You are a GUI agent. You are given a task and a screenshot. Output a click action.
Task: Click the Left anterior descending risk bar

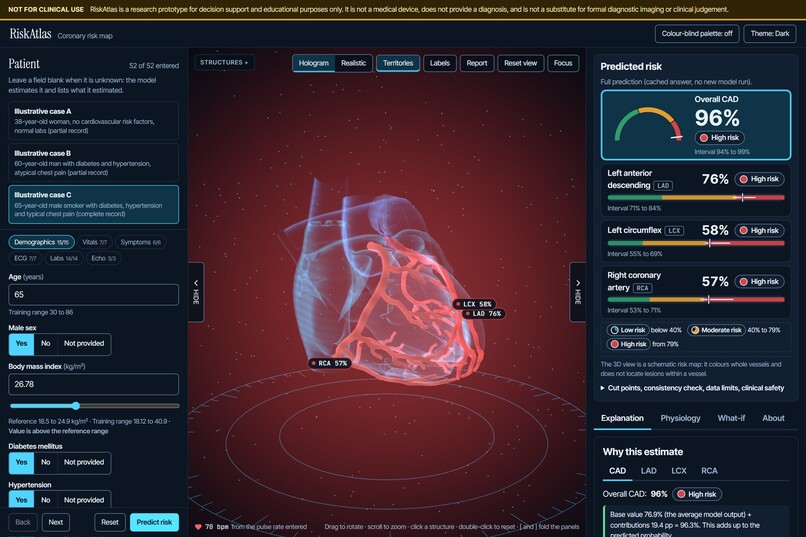[695, 197]
